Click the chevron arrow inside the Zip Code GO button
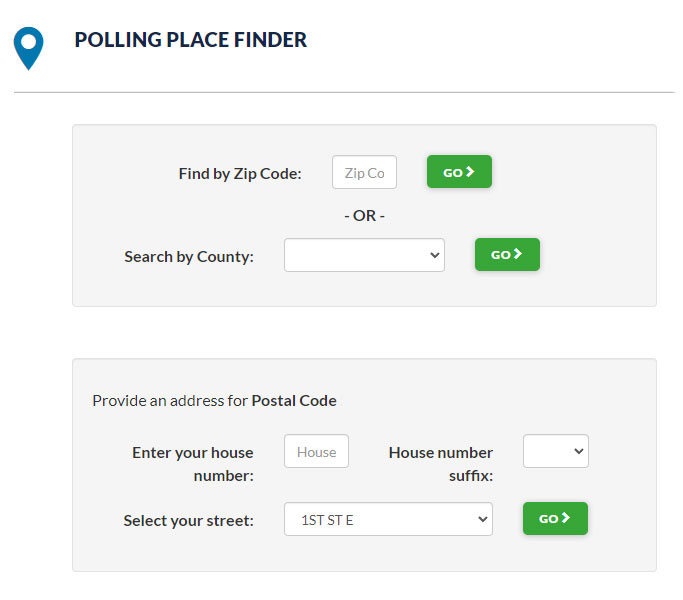This screenshot has height=600, width=683. click(470, 172)
